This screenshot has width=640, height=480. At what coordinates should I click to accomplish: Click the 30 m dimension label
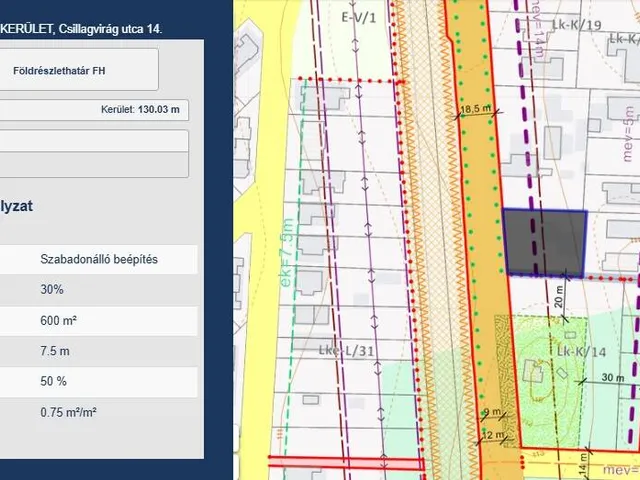click(x=613, y=378)
